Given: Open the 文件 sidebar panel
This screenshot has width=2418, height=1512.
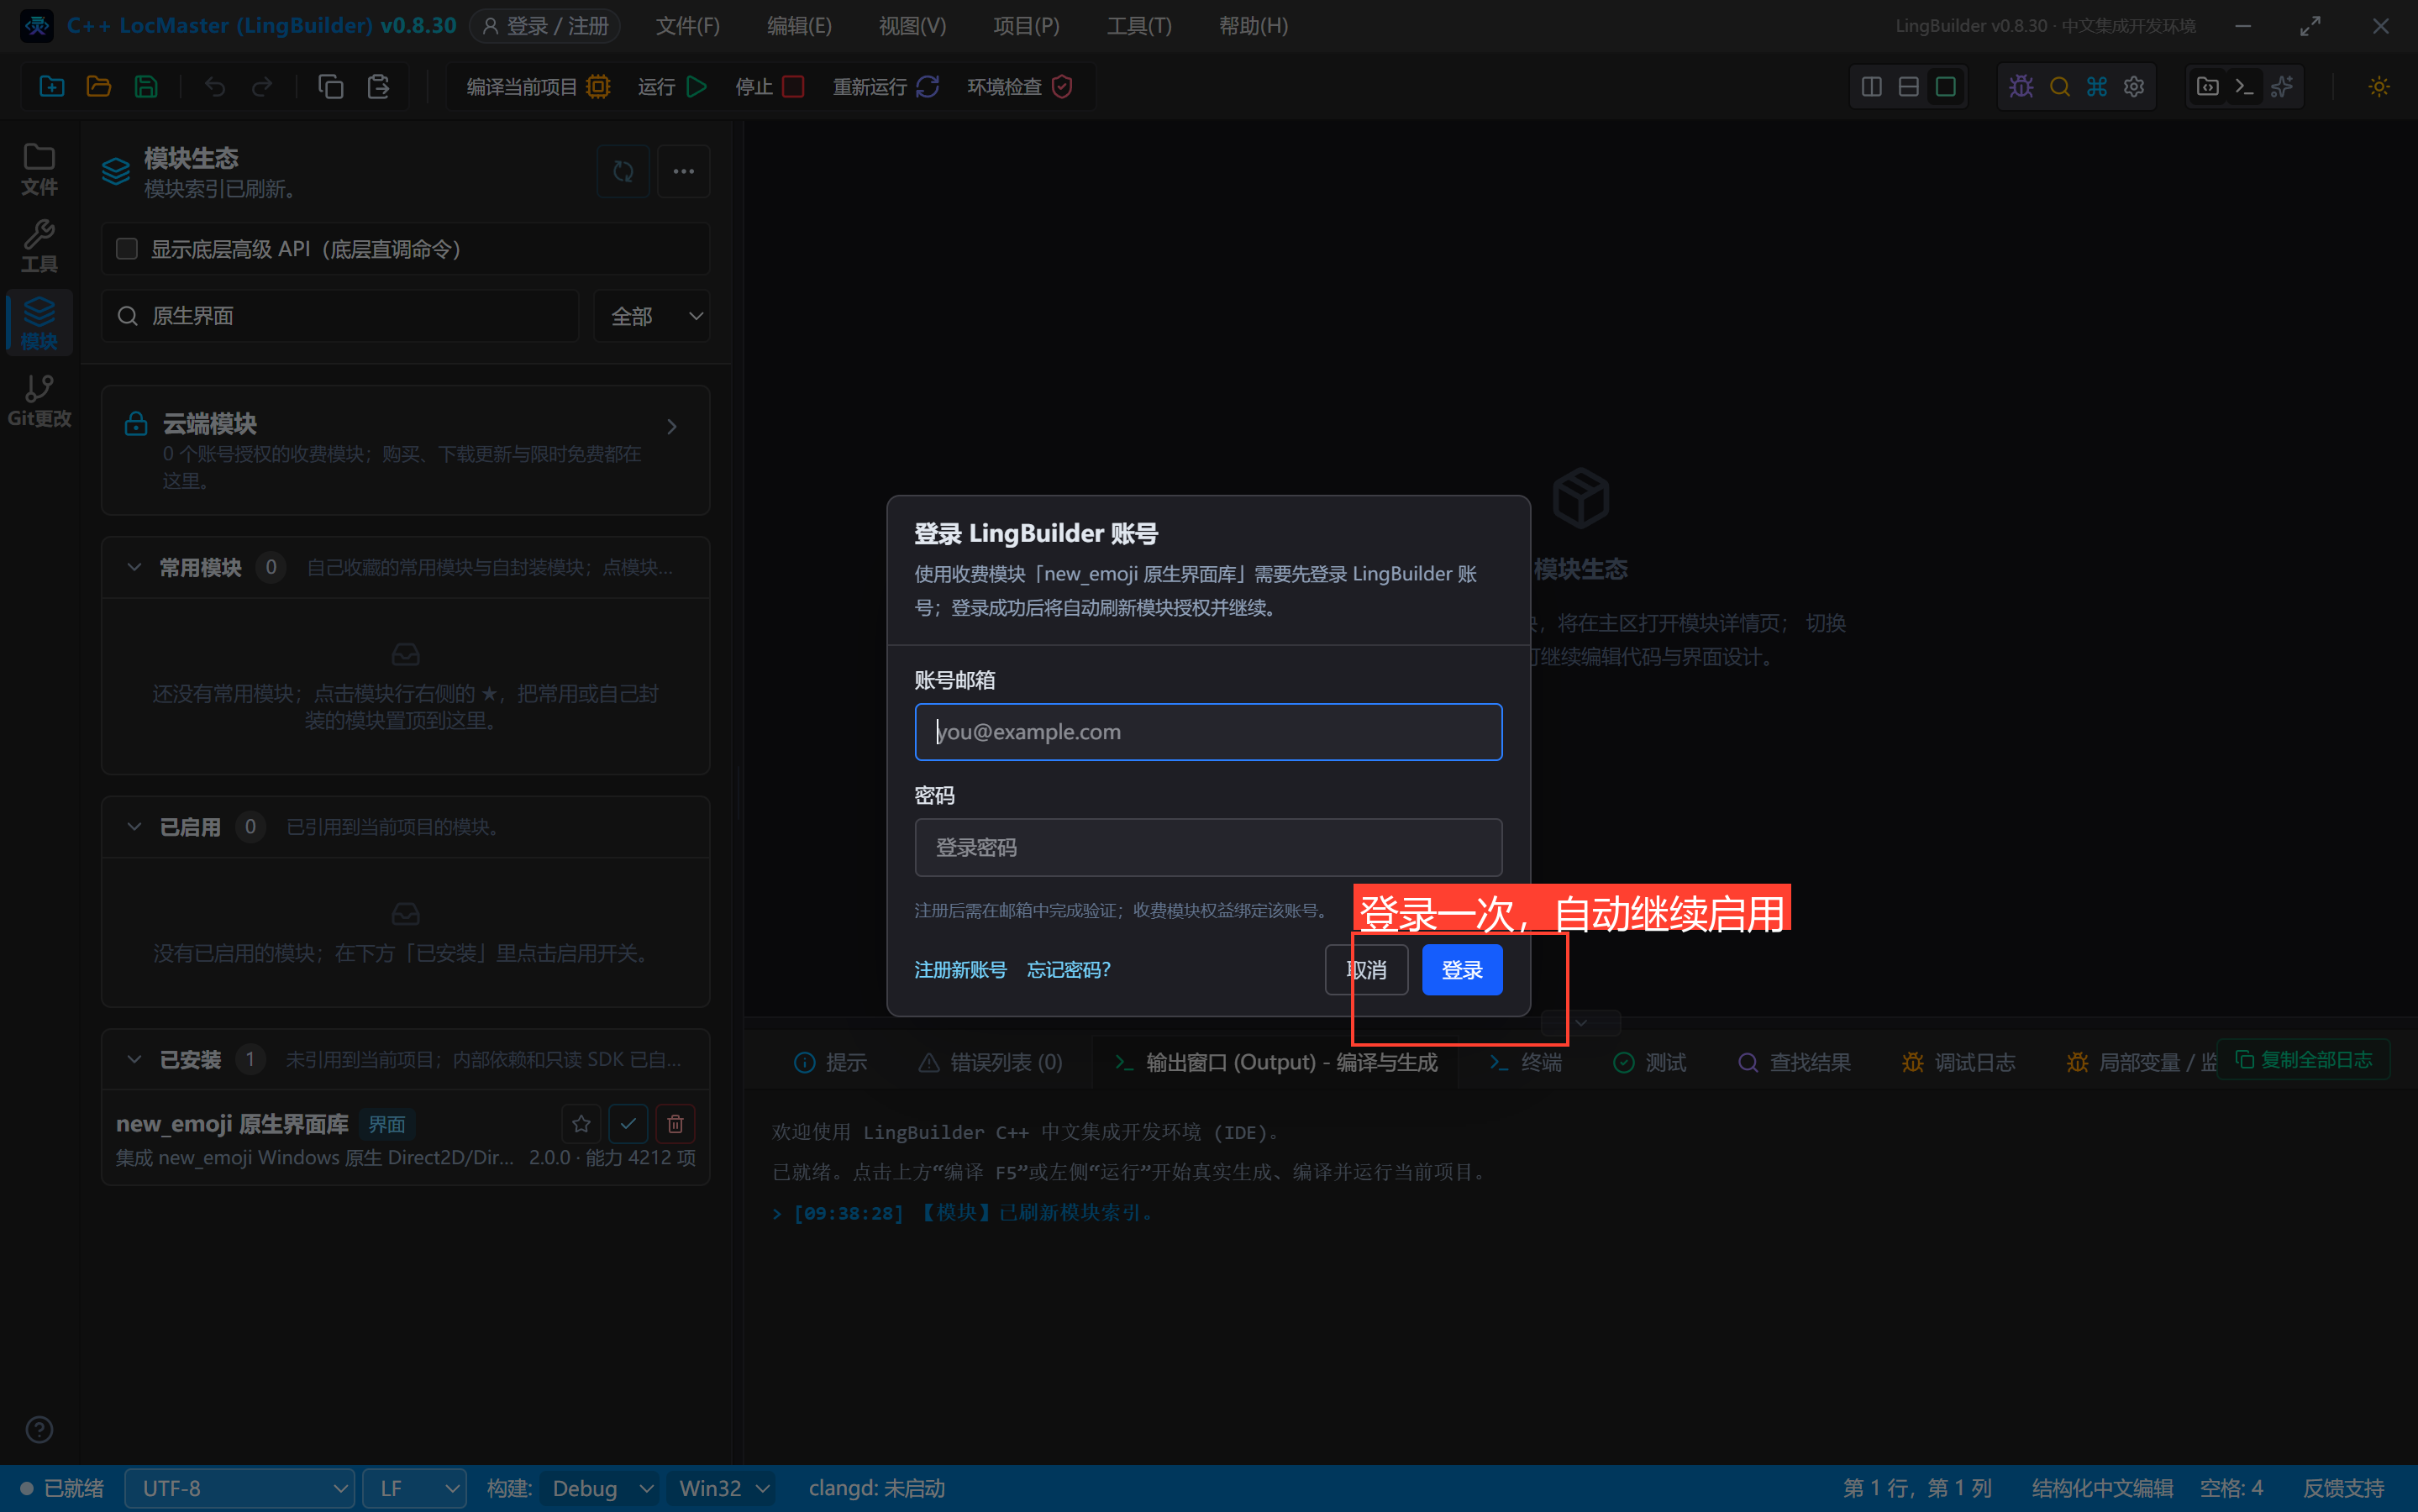Looking at the screenshot, I should (x=39, y=169).
